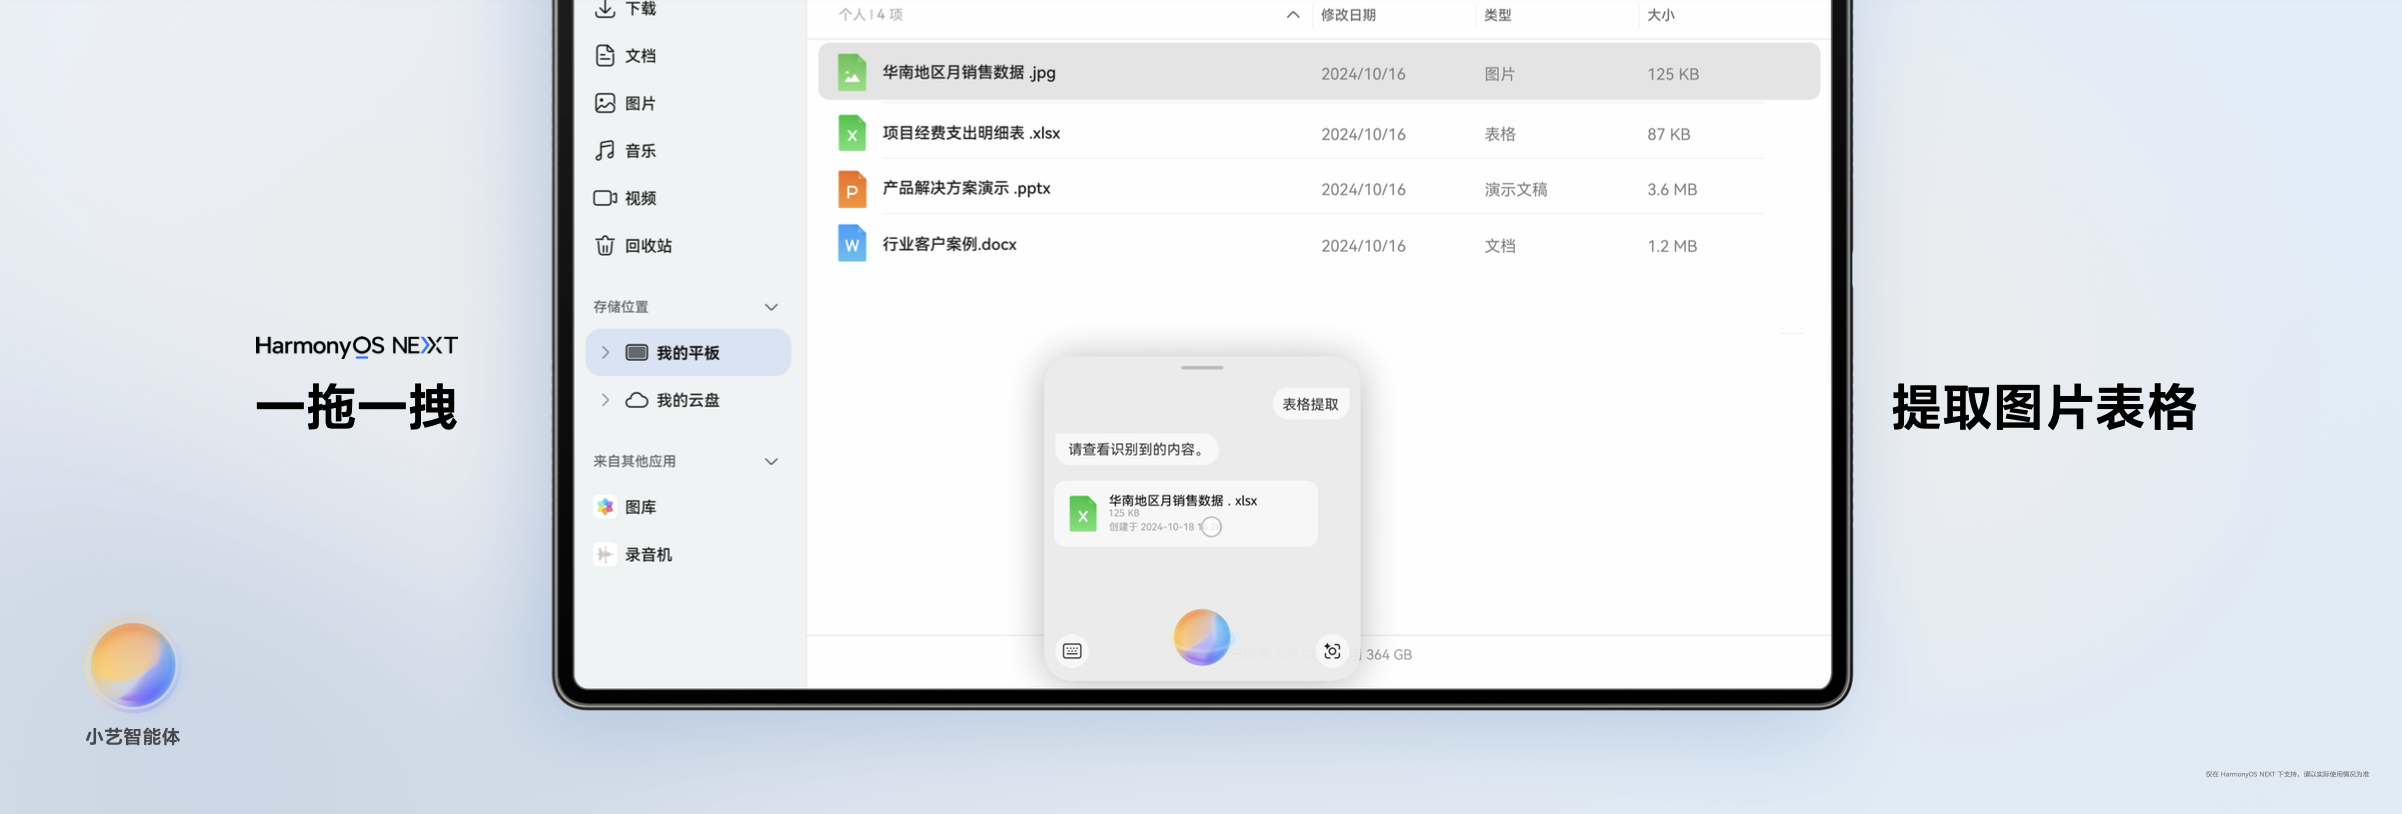The image size is (2402, 814).
Task: Open the 音乐 music category
Action: tap(626, 151)
